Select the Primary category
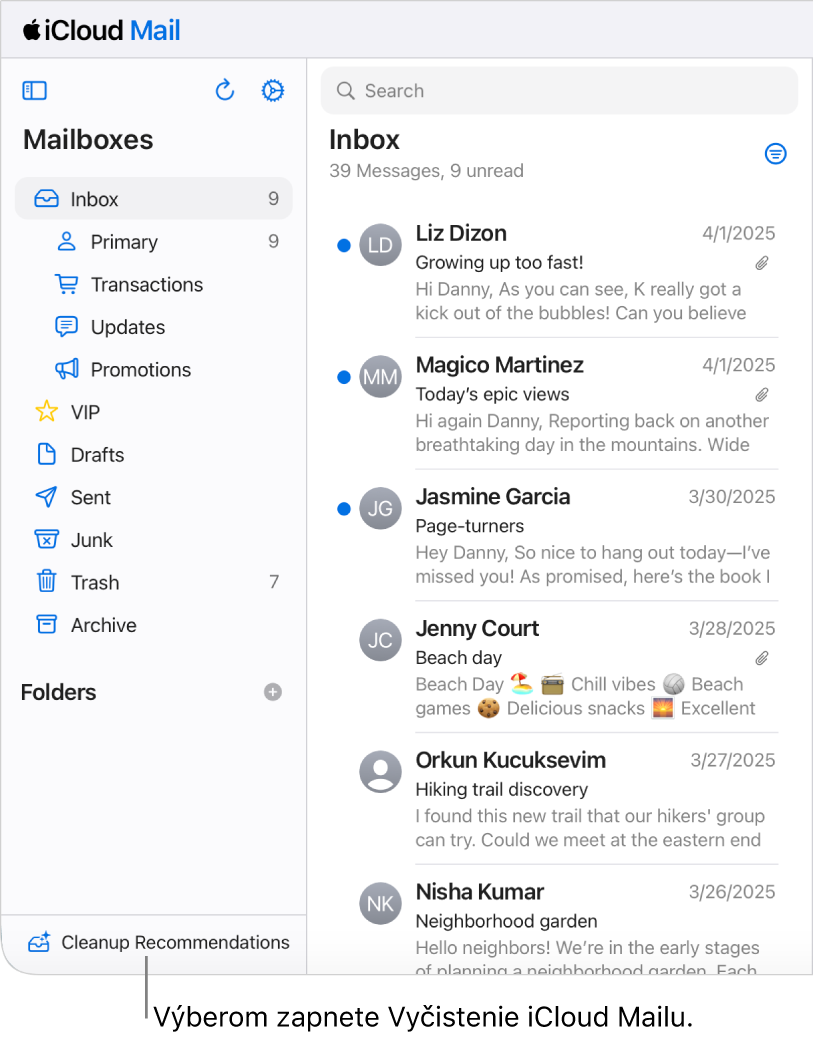 tap(154, 242)
